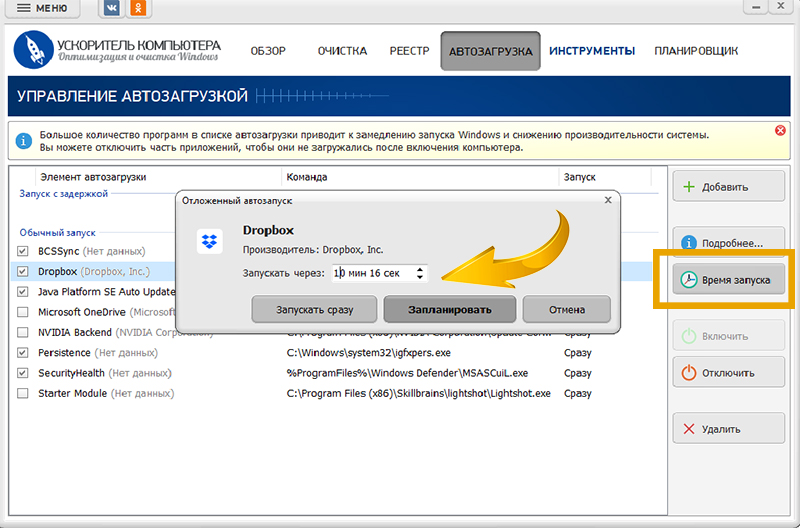Click Отмена in the dialog
The image size is (800, 528).
pos(566,309)
